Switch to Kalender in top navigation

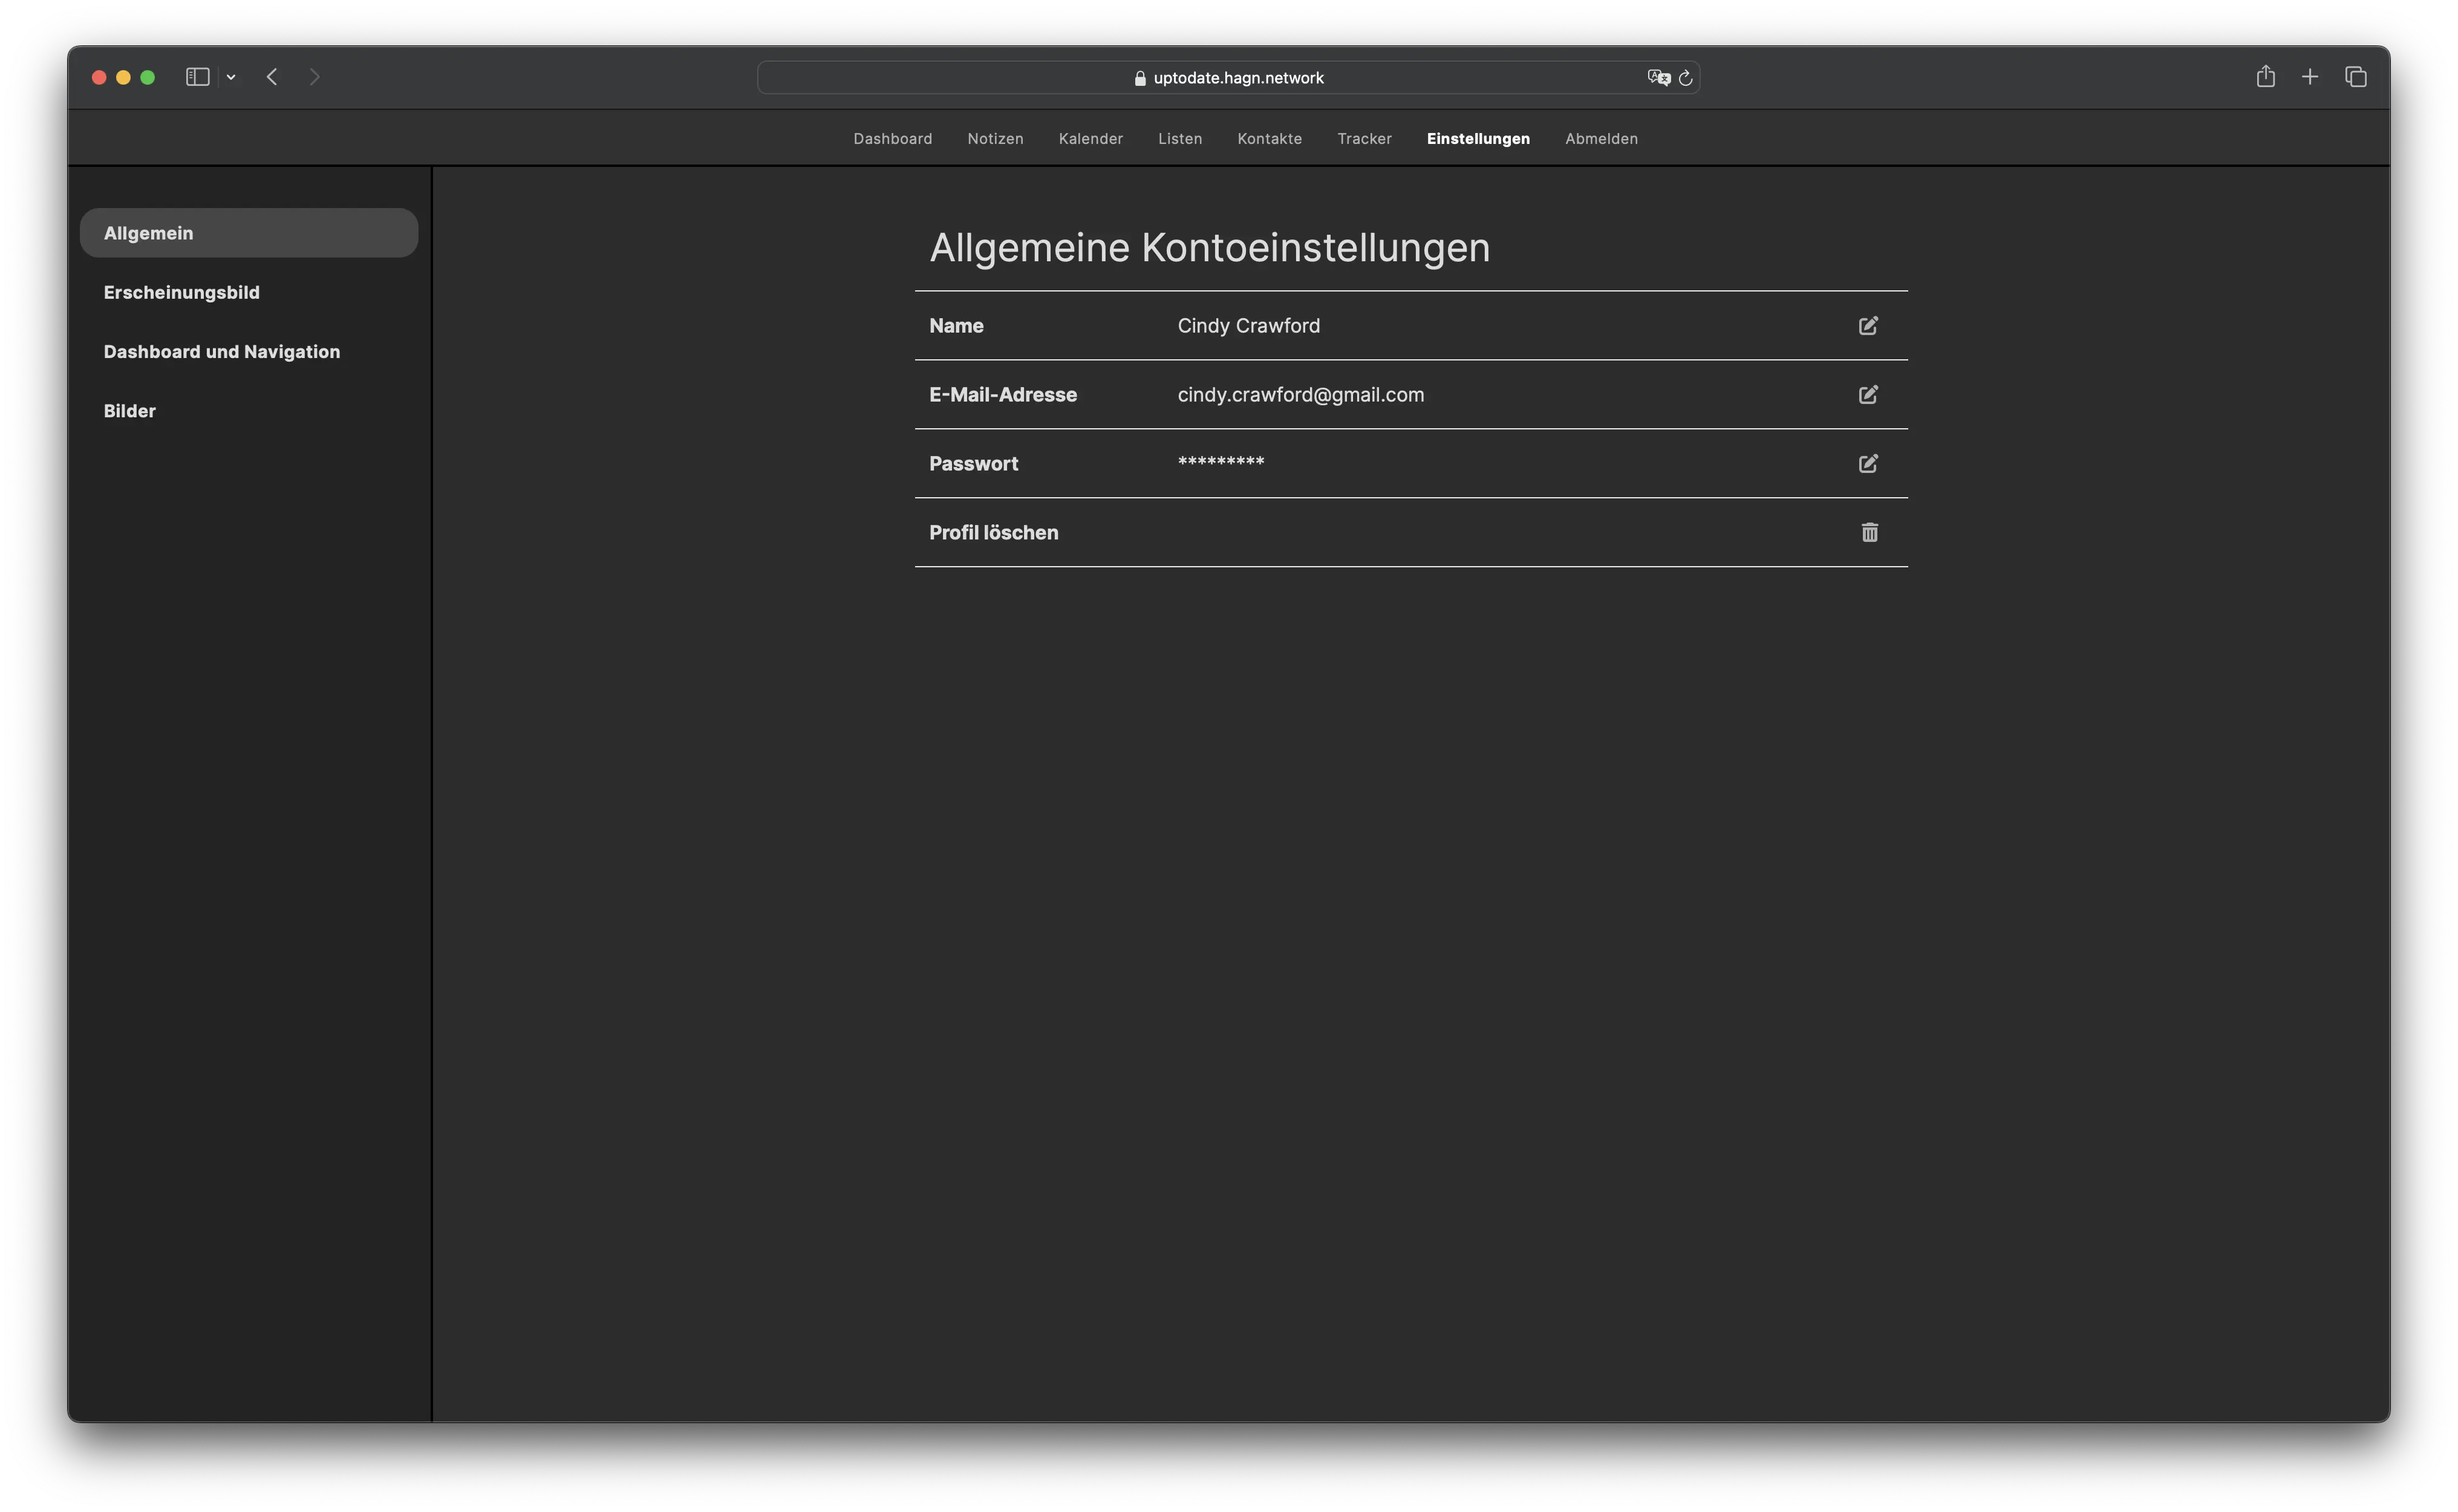pyautogui.click(x=1090, y=139)
